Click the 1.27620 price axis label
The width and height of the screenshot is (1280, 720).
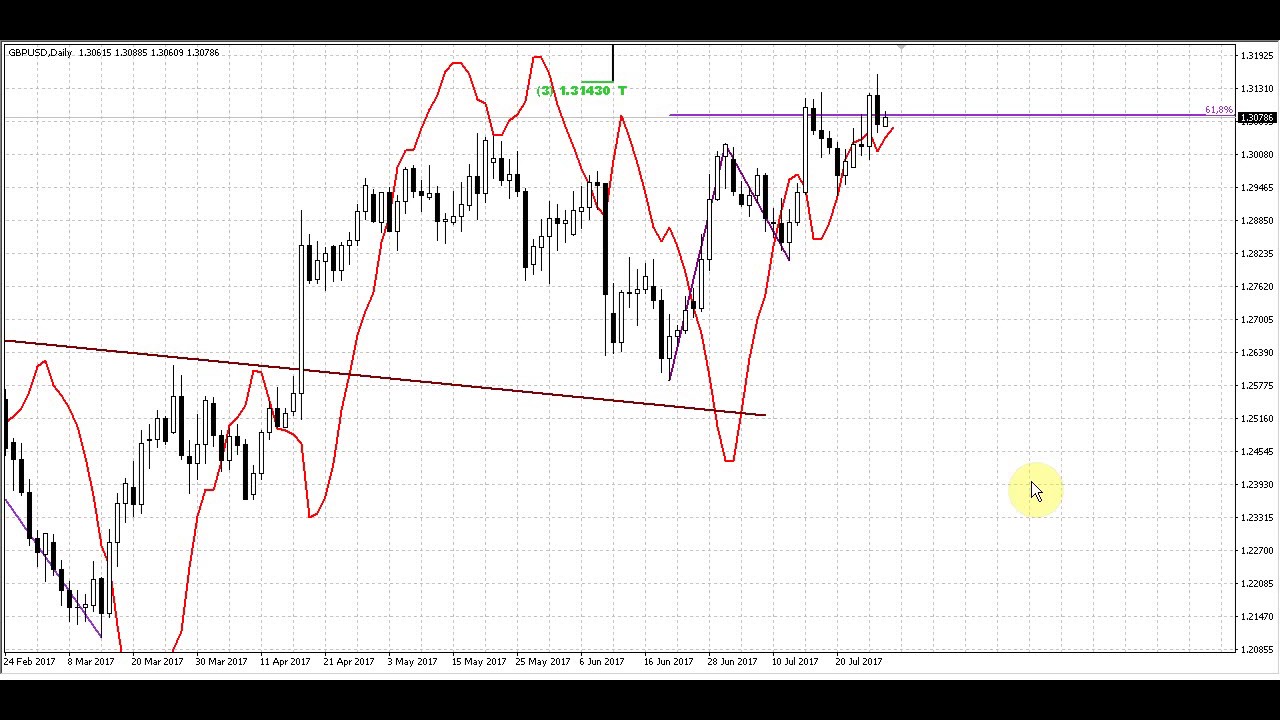[x=1257, y=287]
